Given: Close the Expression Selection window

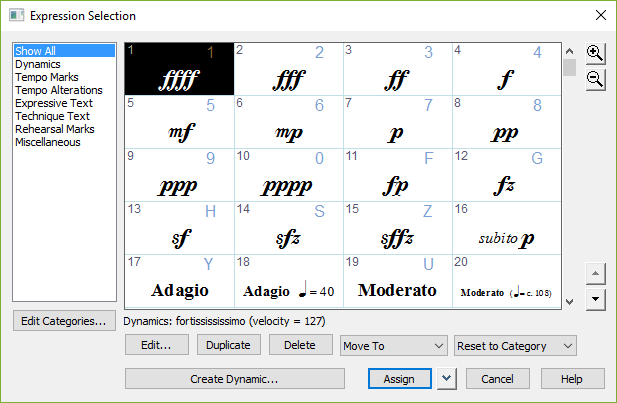Looking at the screenshot, I should tap(600, 15).
